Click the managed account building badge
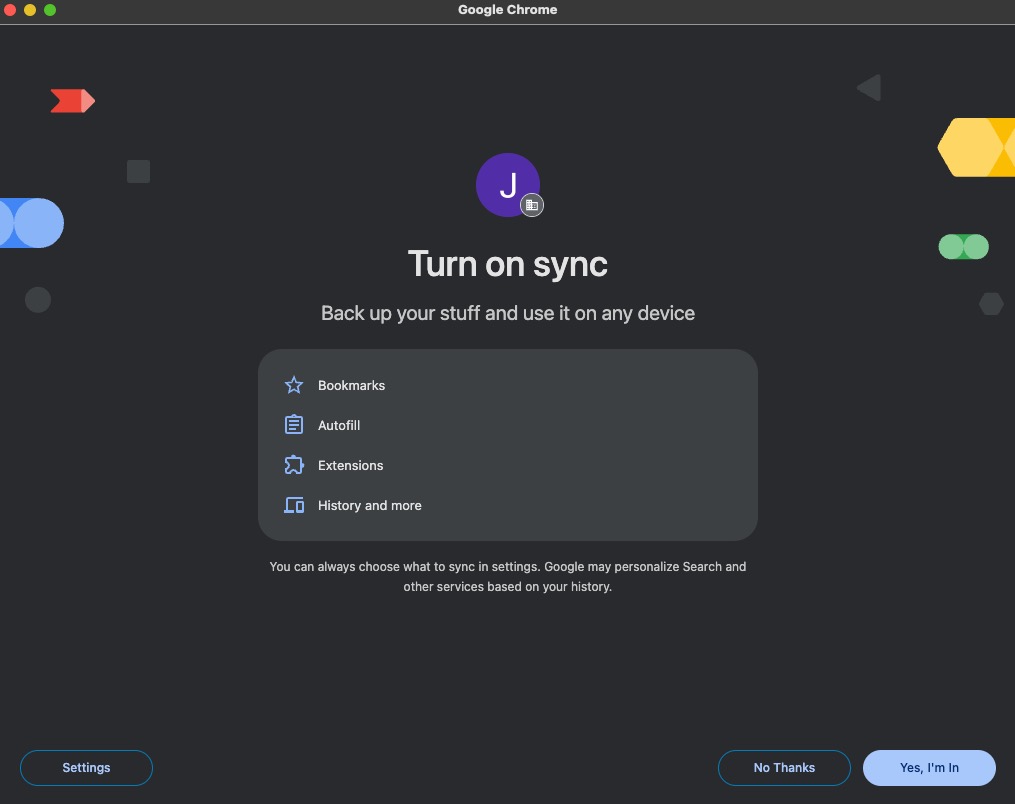 [x=532, y=205]
